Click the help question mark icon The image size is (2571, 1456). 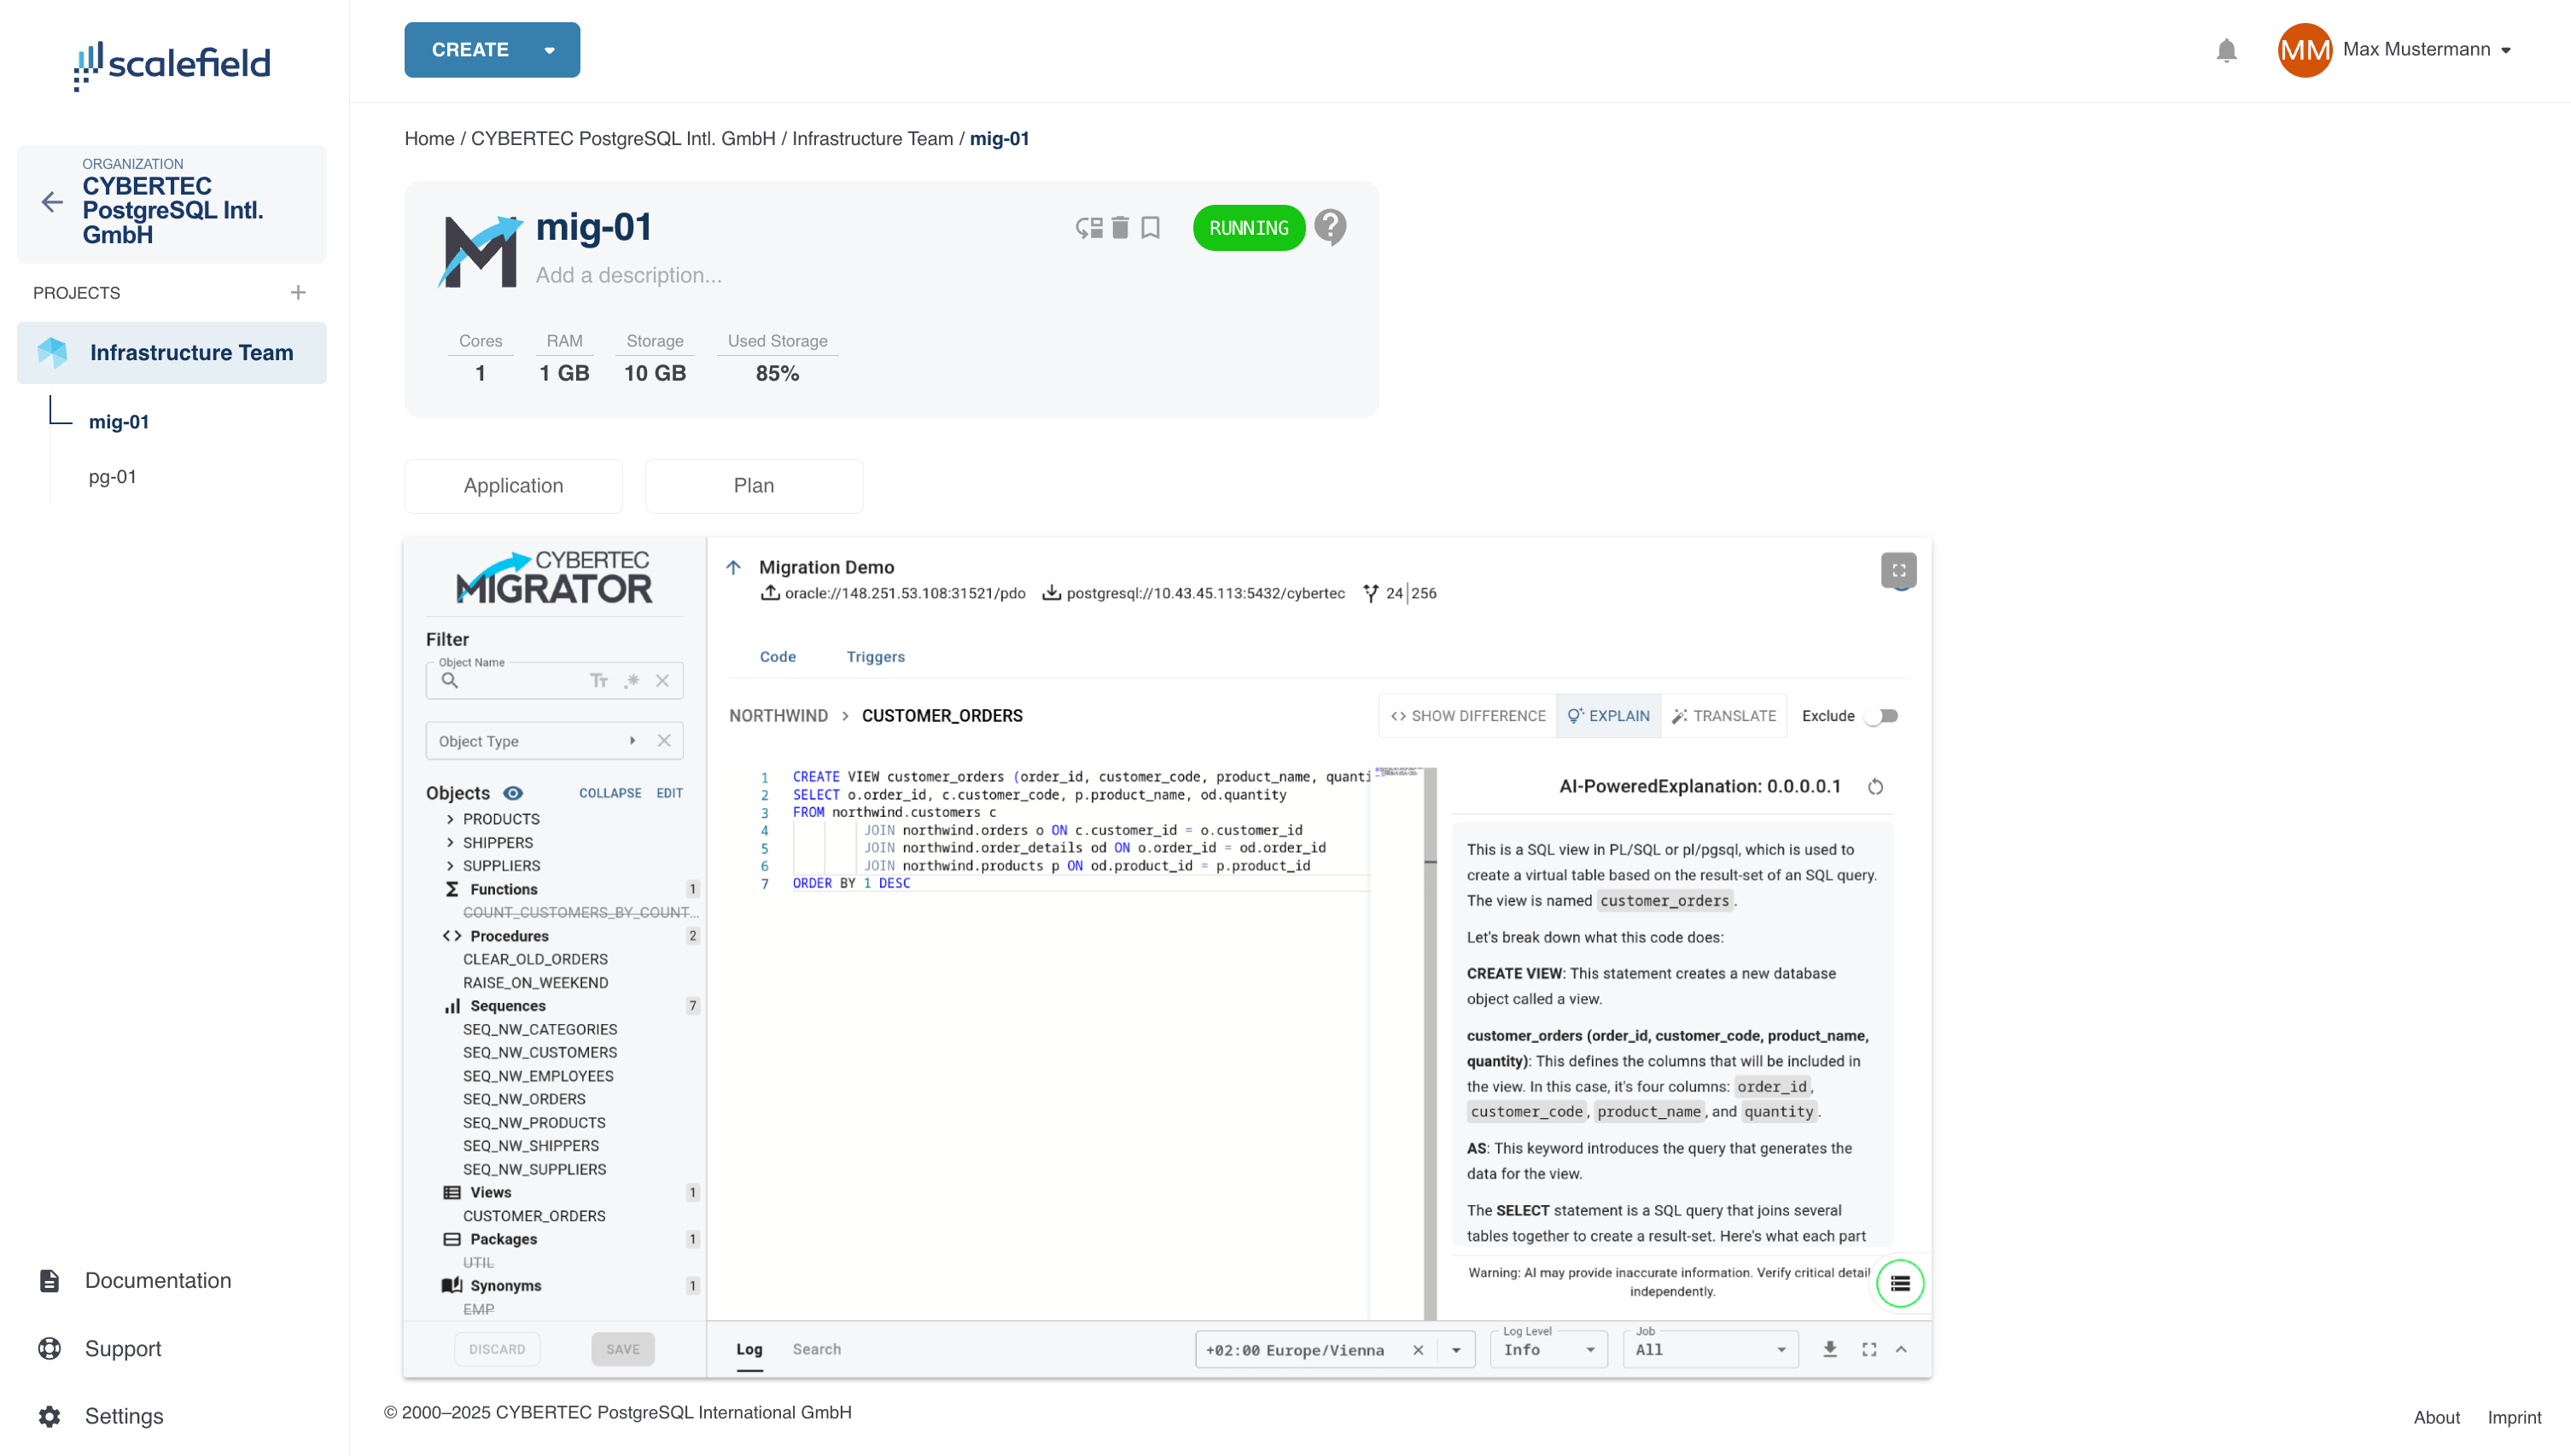pos(1330,228)
